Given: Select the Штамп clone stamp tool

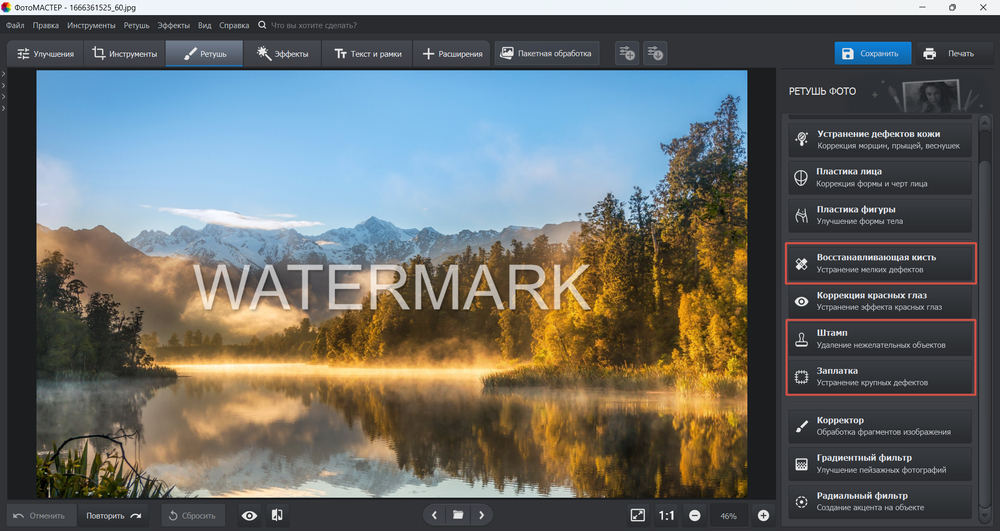Looking at the screenshot, I should [879, 338].
